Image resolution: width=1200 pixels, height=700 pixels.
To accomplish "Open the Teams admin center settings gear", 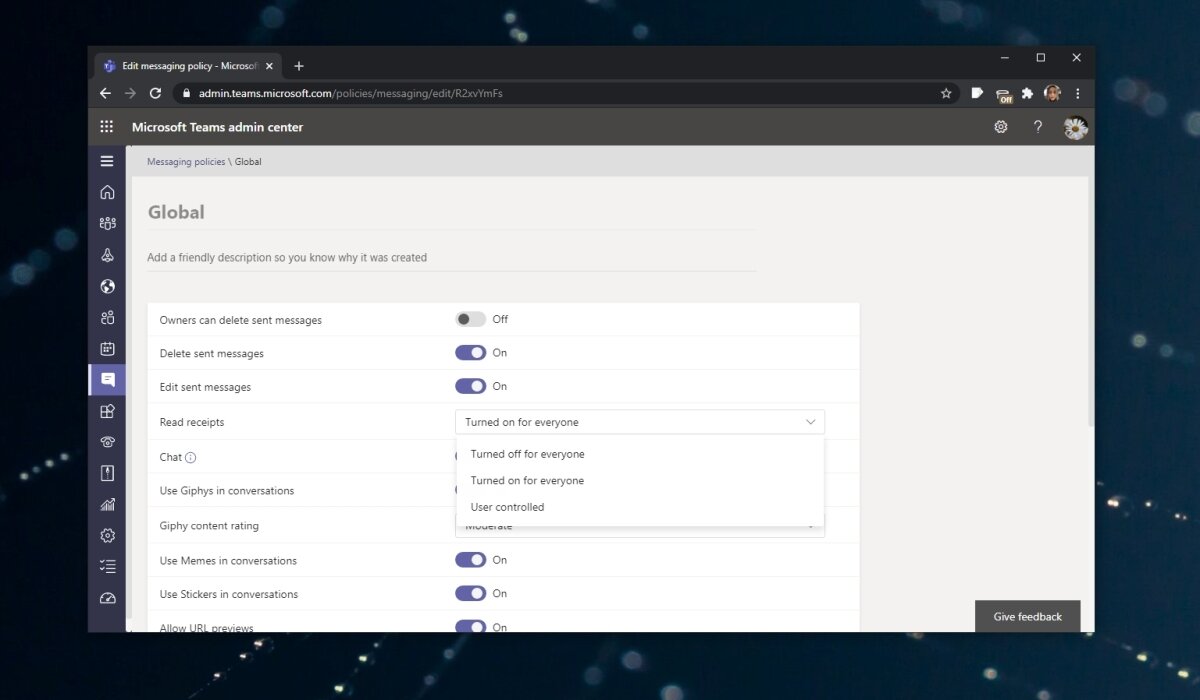I will [1000, 127].
